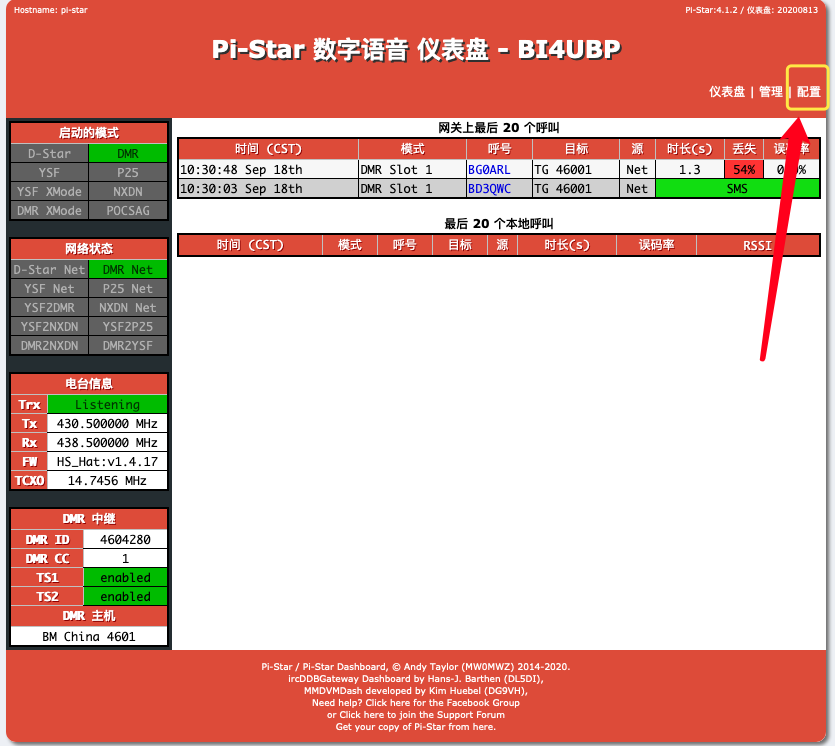Viewport: 835px width, 746px height.
Task: Click the gateway table 呼号 column header
Action: 499,149
